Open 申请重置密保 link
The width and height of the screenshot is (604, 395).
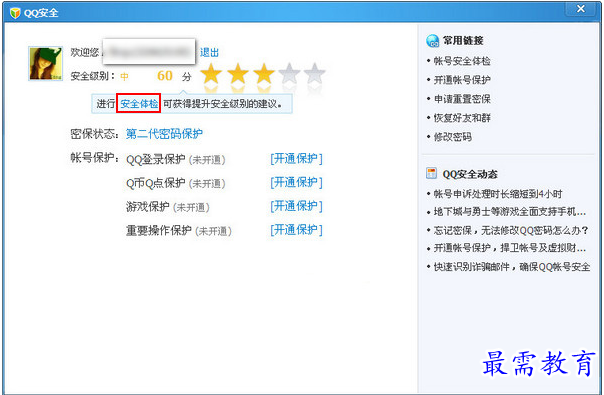(x=462, y=99)
